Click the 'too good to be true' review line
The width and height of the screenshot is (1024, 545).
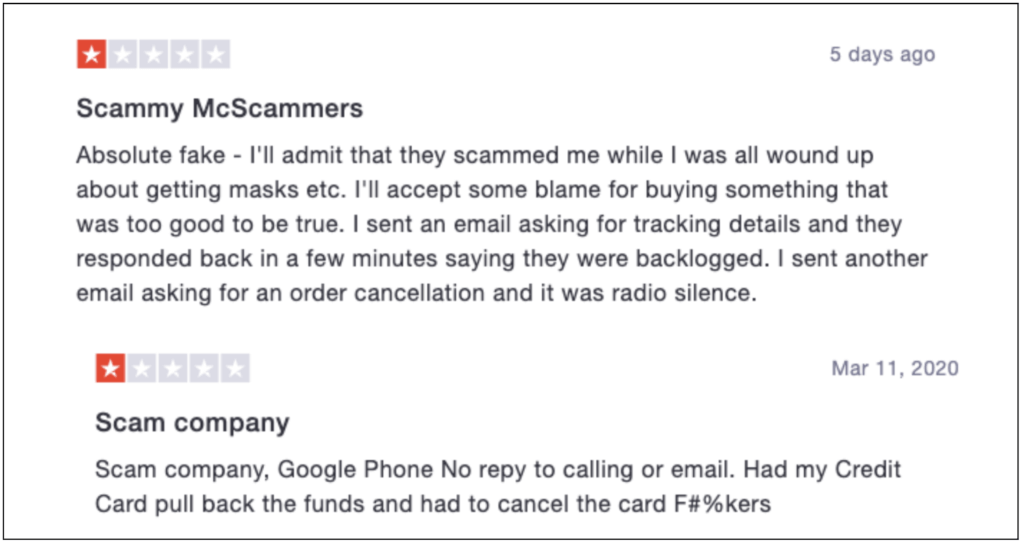point(489,225)
